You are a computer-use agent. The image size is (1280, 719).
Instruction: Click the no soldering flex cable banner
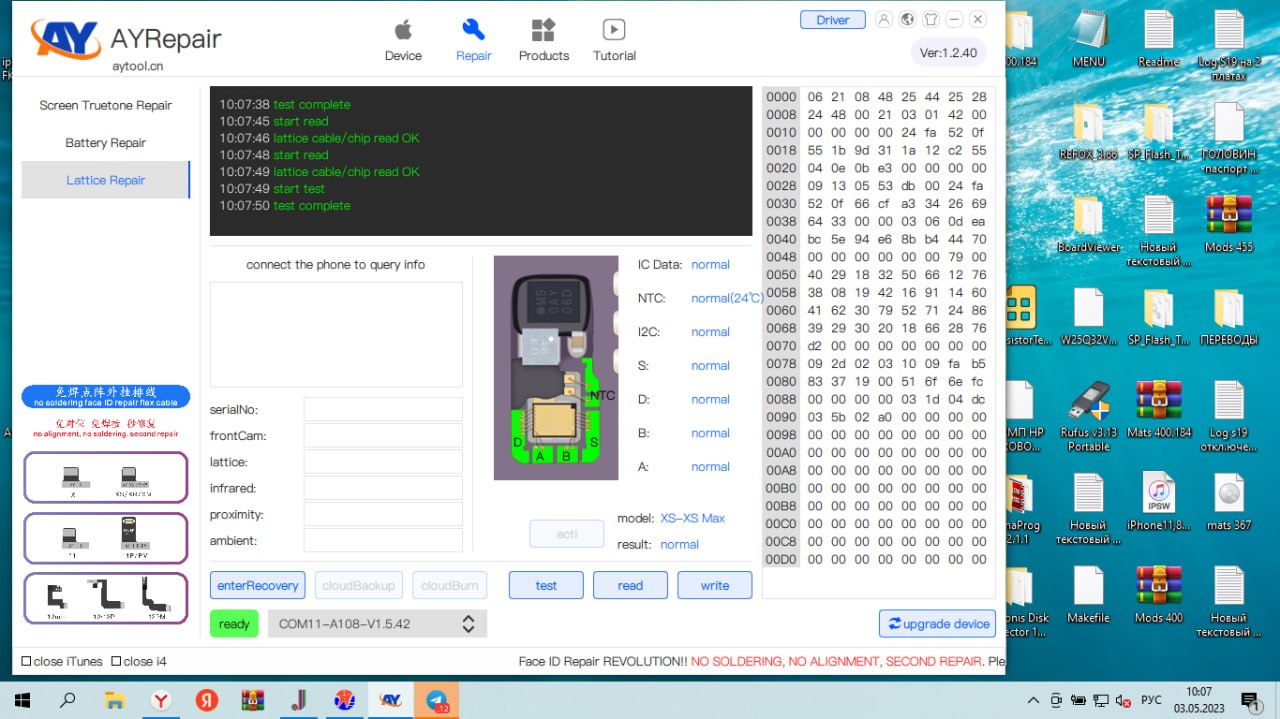(x=105, y=396)
